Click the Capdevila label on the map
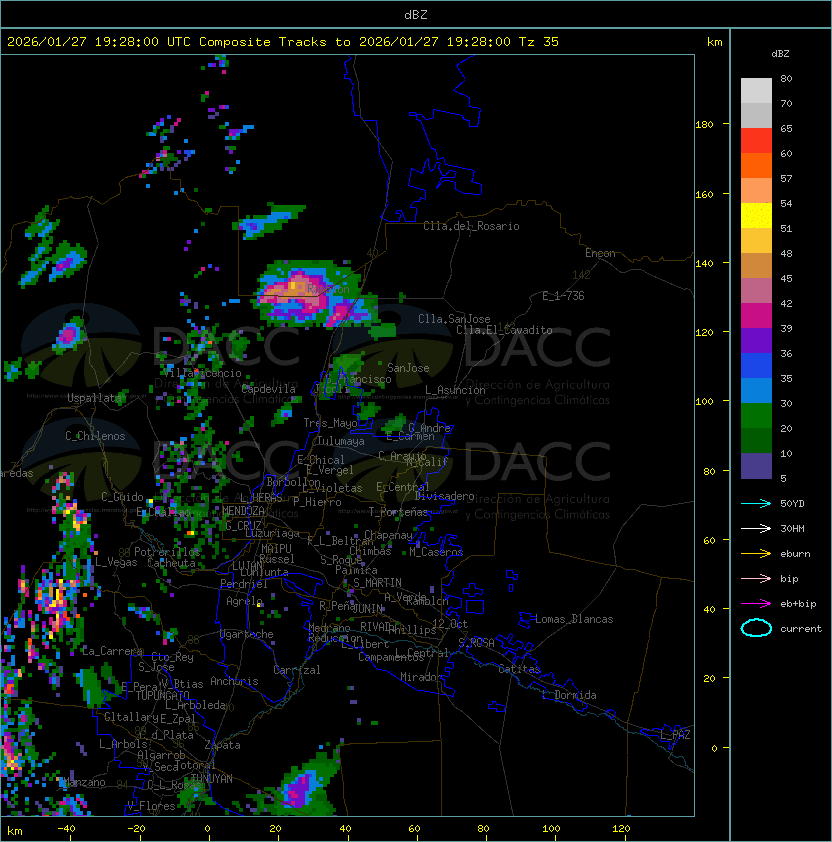The image size is (832, 842). click(x=269, y=389)
